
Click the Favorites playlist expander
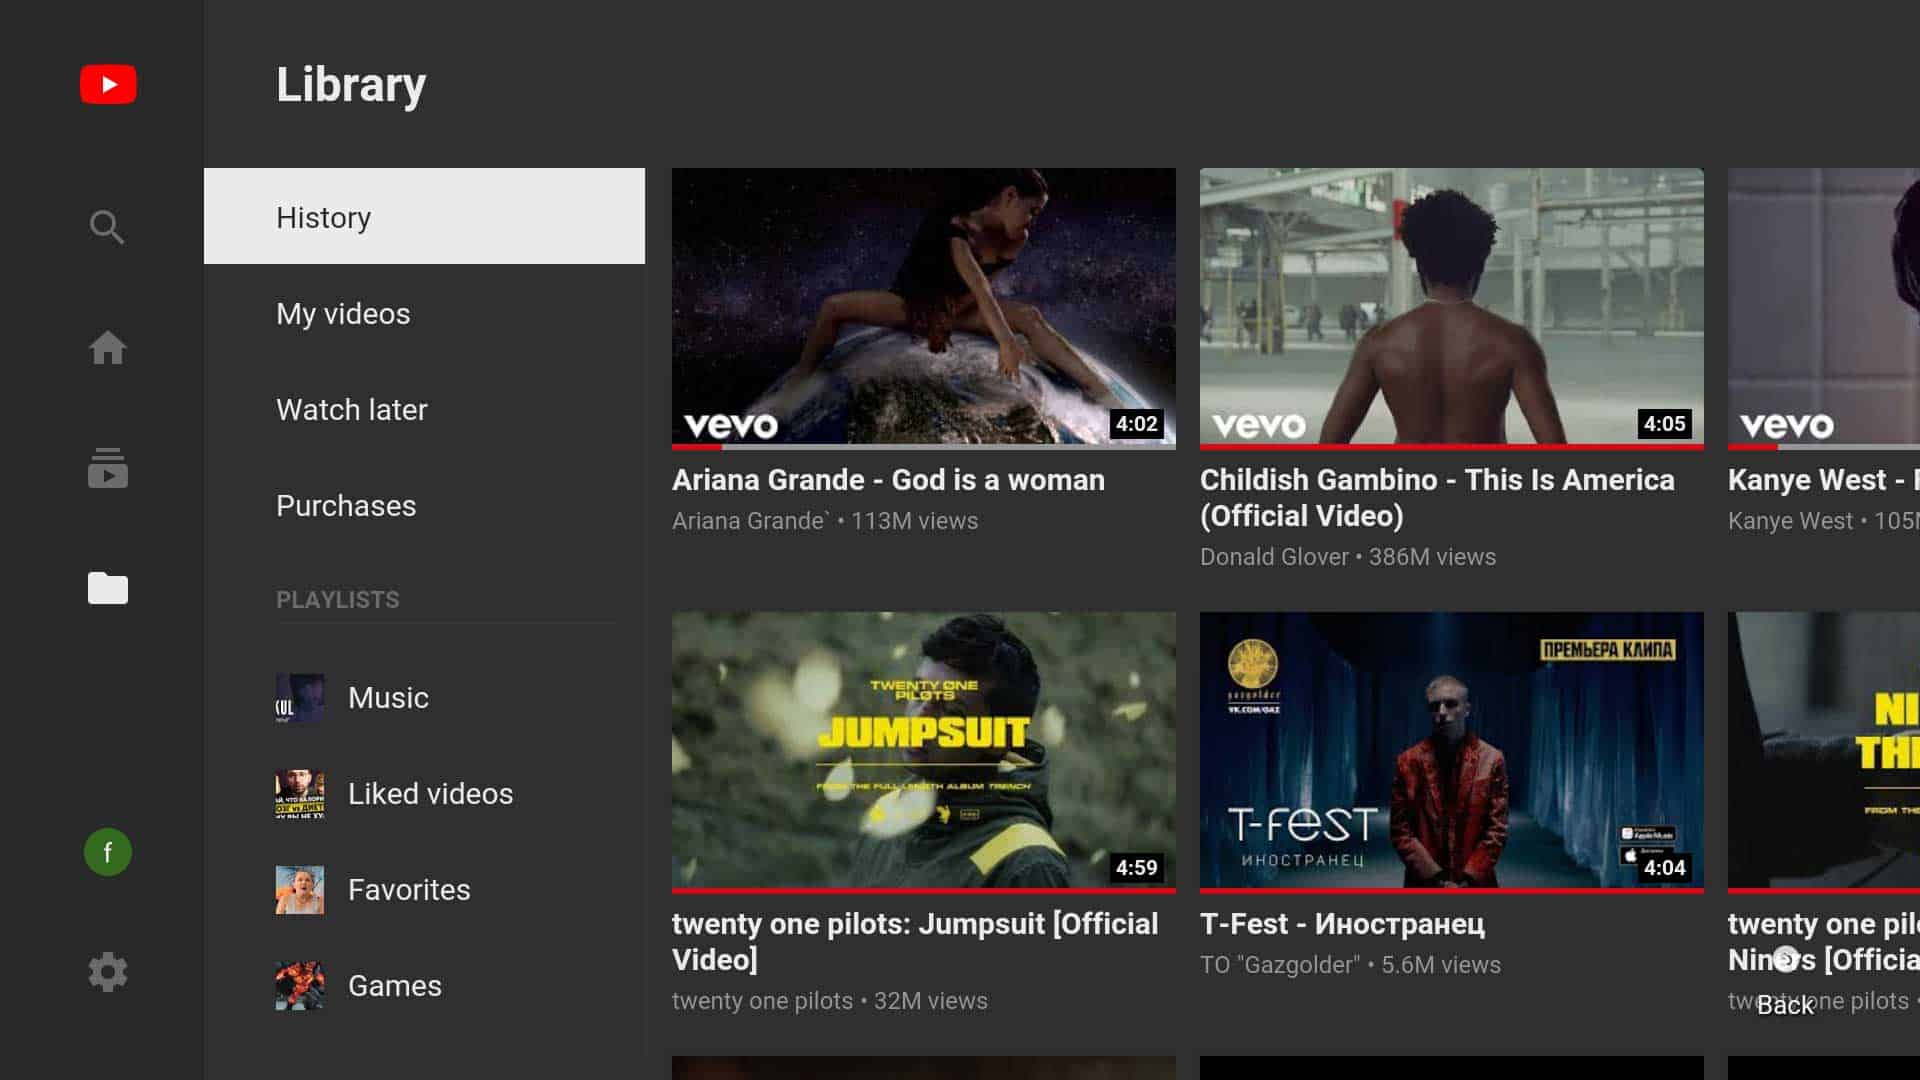coord(409,889)
